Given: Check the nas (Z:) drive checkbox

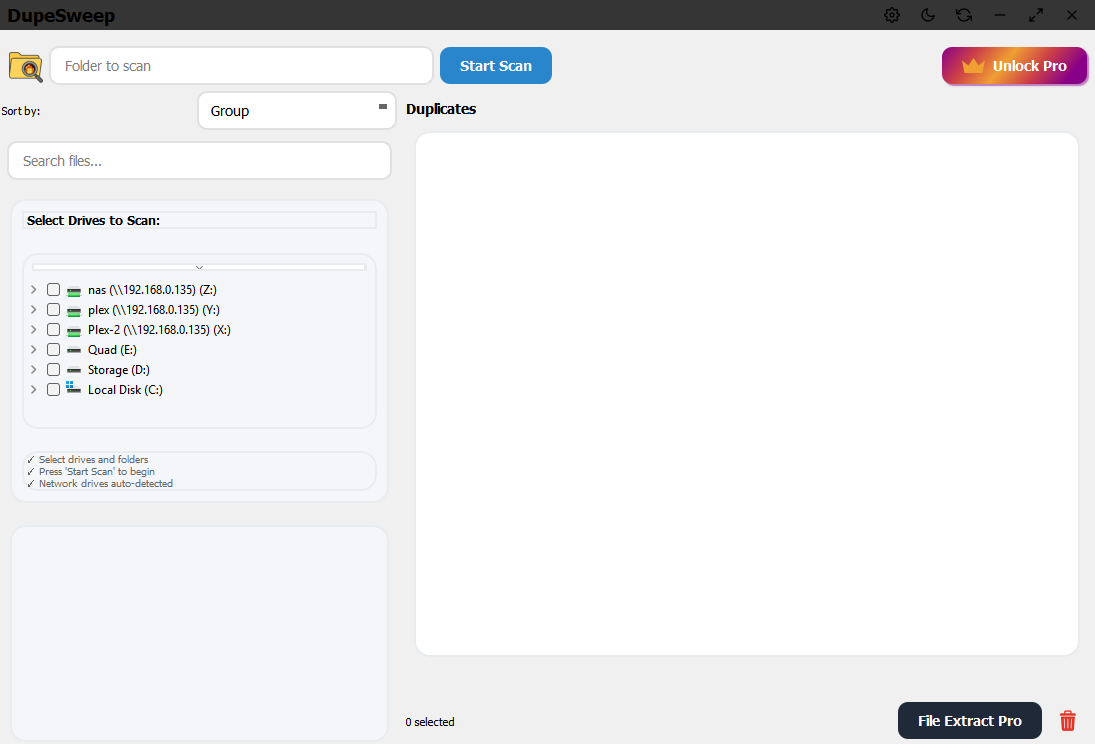Looking at the screenshot, I should pos(53,289).
